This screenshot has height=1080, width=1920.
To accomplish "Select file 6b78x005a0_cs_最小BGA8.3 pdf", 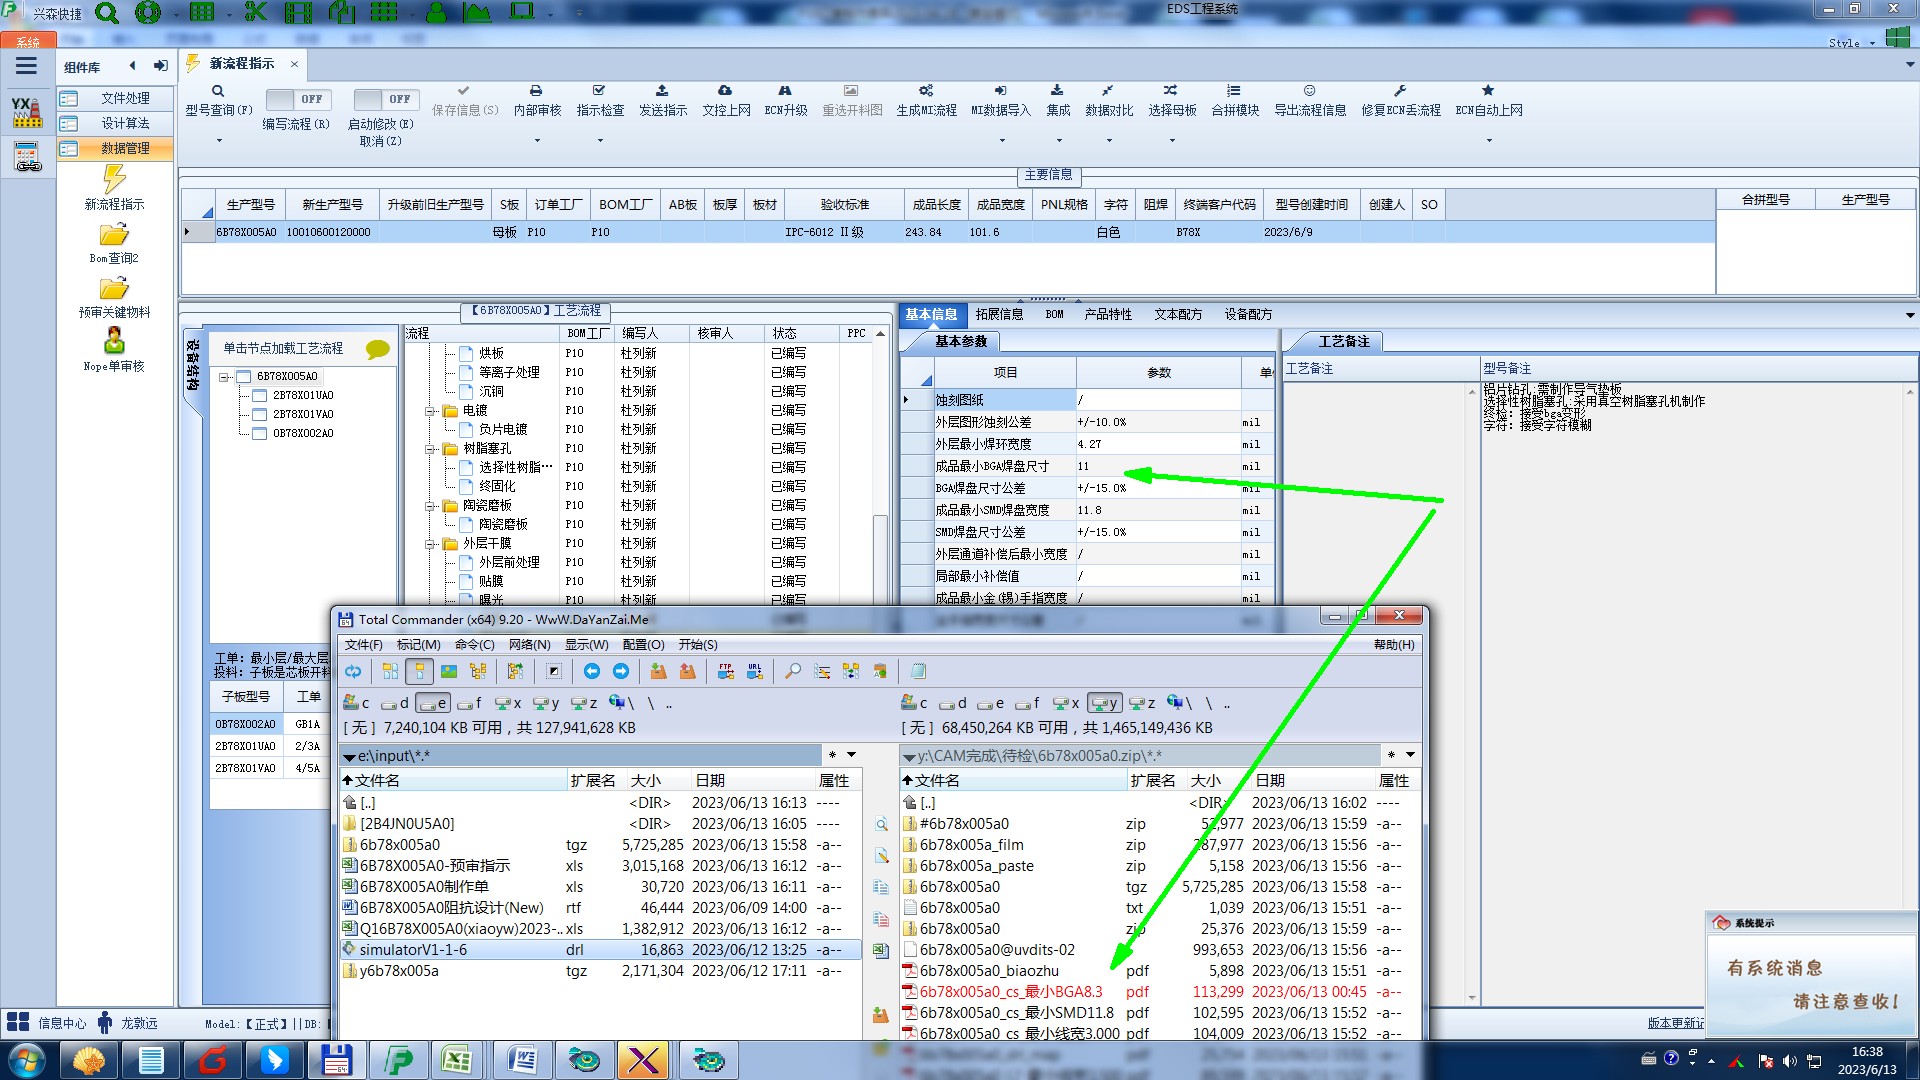I will point(1010,992).
